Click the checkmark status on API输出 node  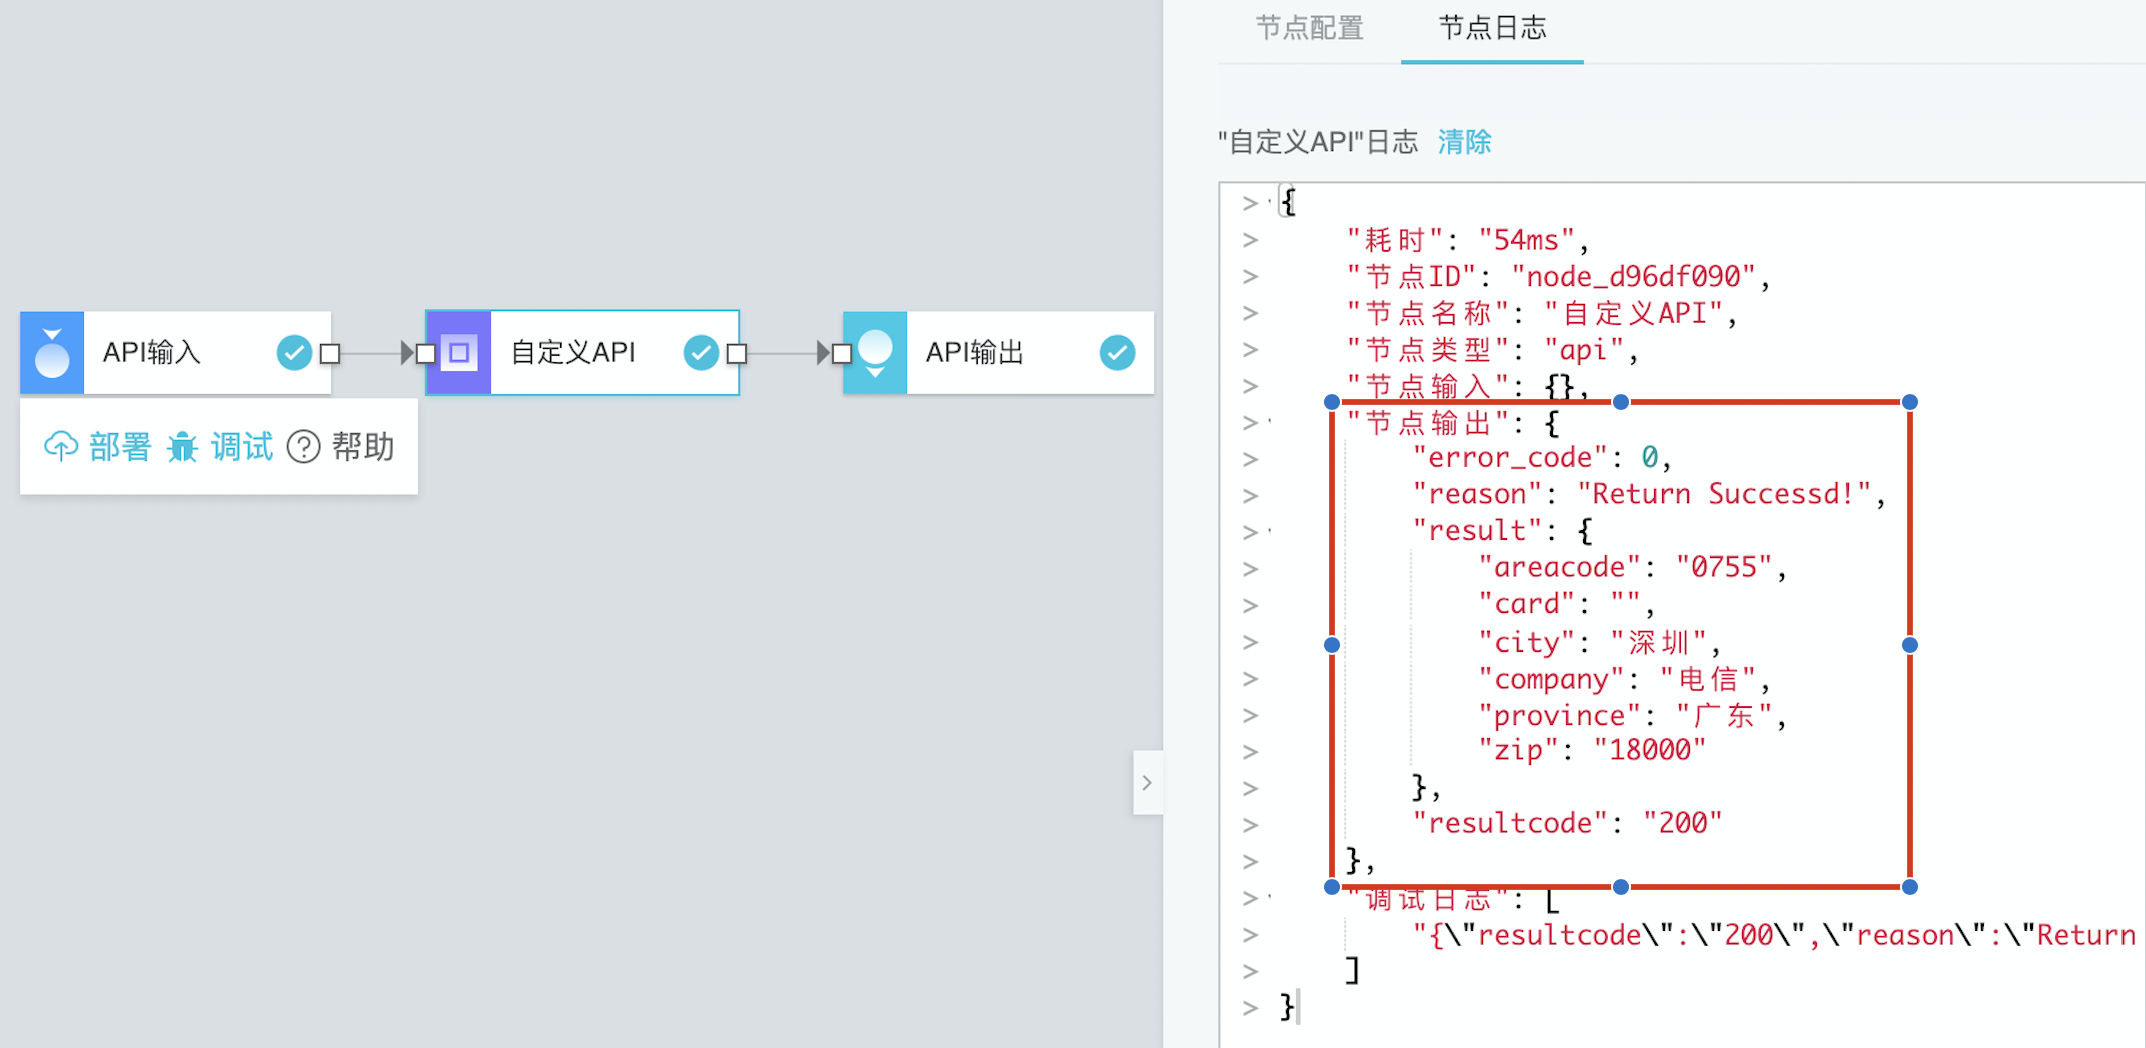coord(1117,352)
